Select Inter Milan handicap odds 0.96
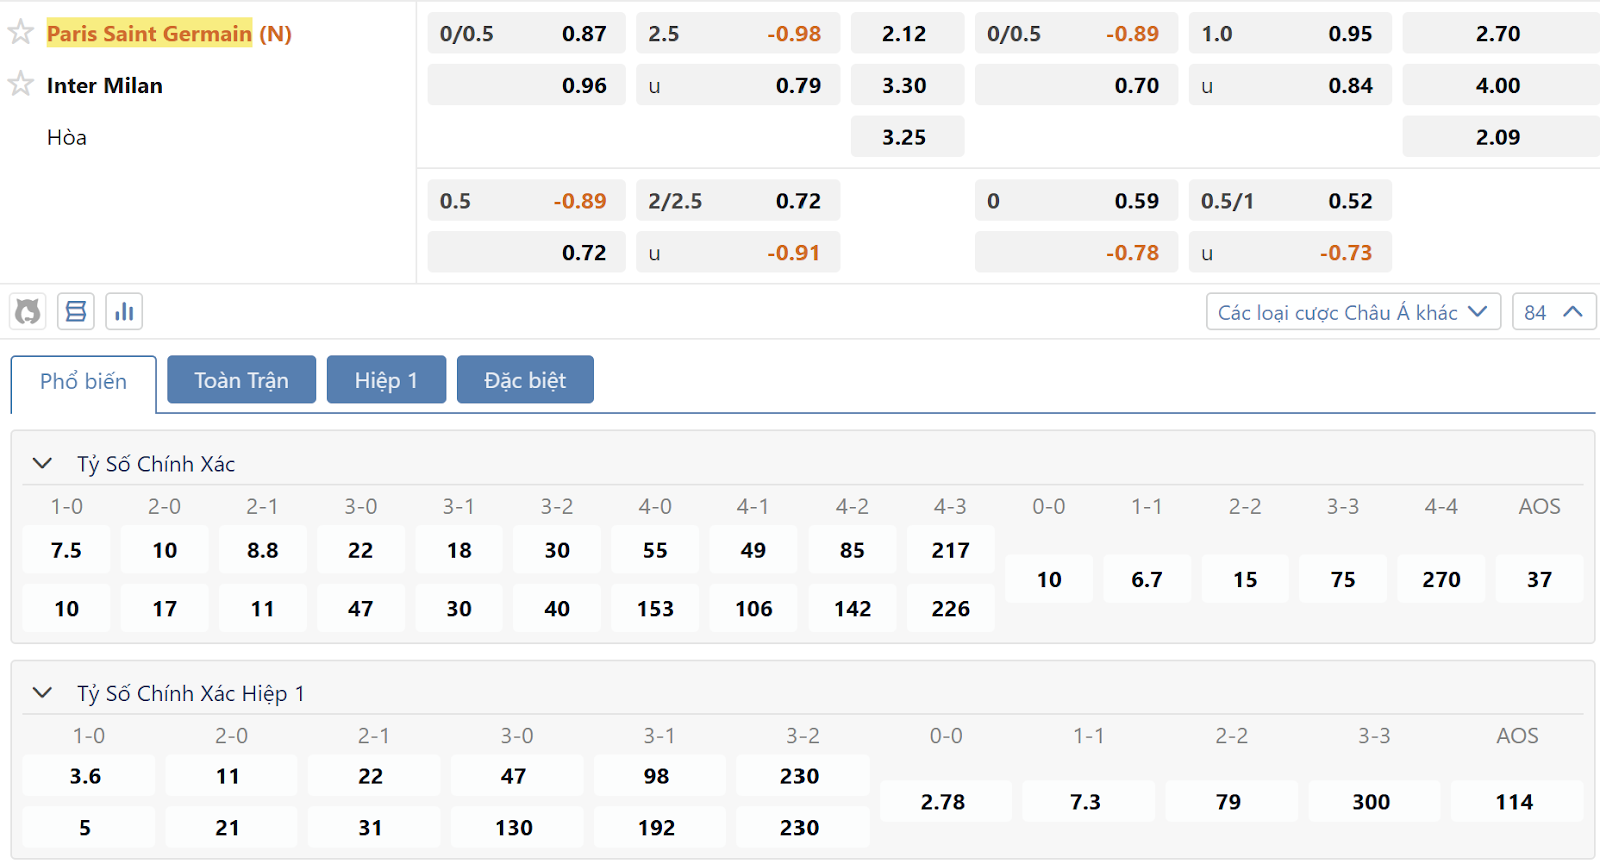The image size is (1600, 864). [x=526, y=85]
